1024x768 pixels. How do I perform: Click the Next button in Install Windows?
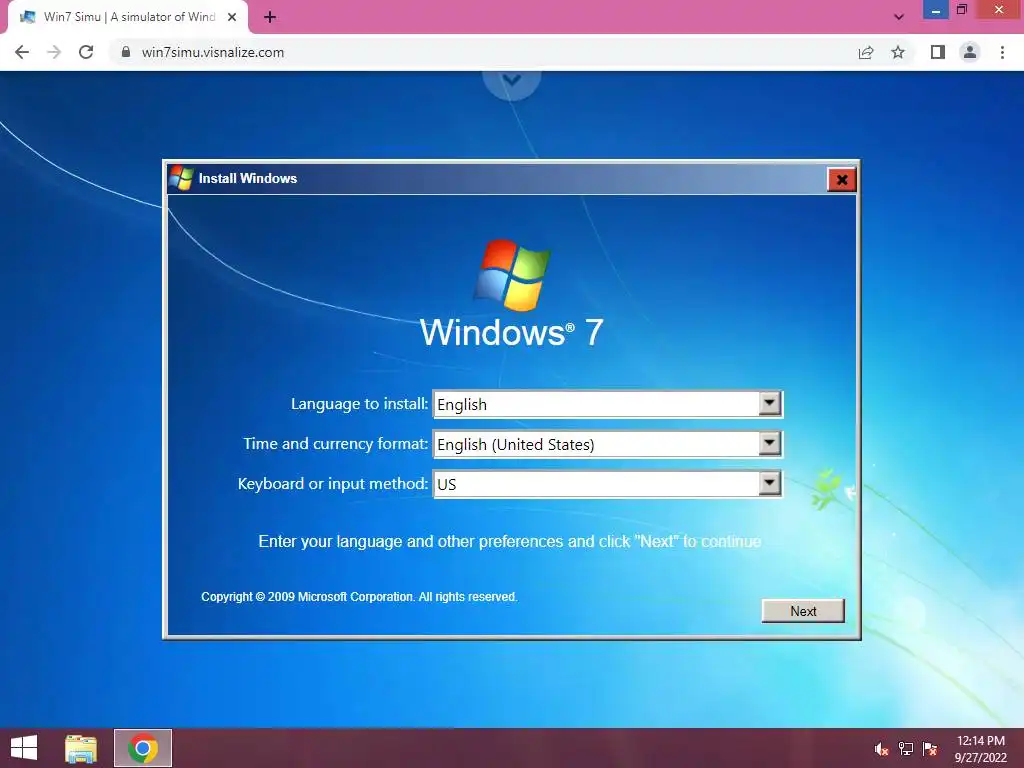click(803, 611)
